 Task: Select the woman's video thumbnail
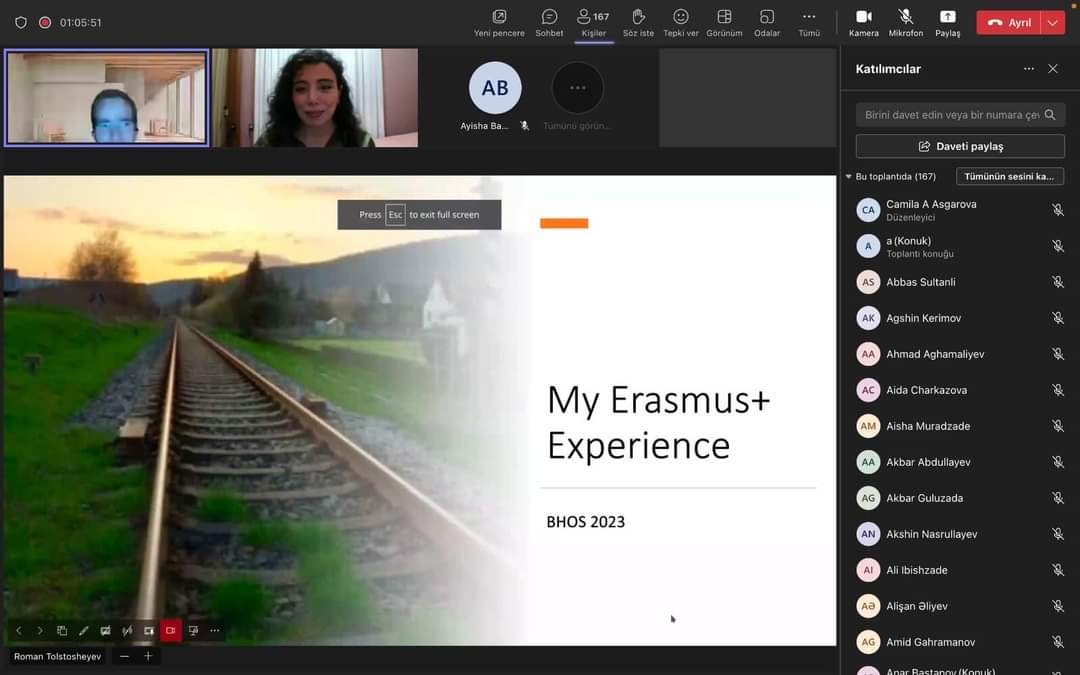[315, 97]
